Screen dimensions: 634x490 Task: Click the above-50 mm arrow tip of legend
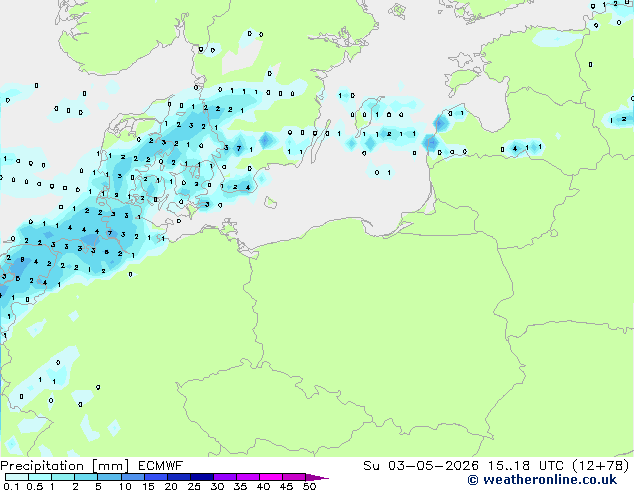click(x=317, y=477)
